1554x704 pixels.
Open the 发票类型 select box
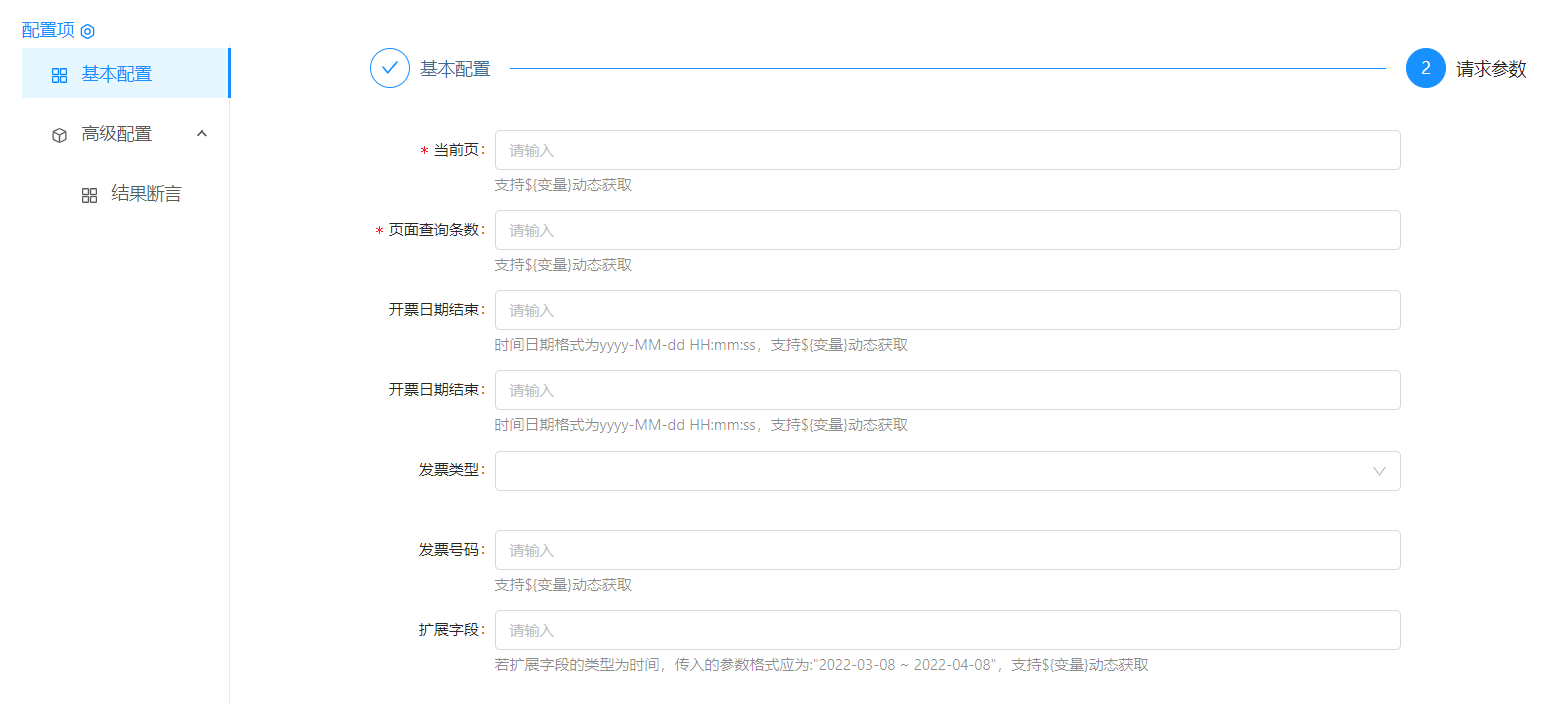tap(930, 471)
